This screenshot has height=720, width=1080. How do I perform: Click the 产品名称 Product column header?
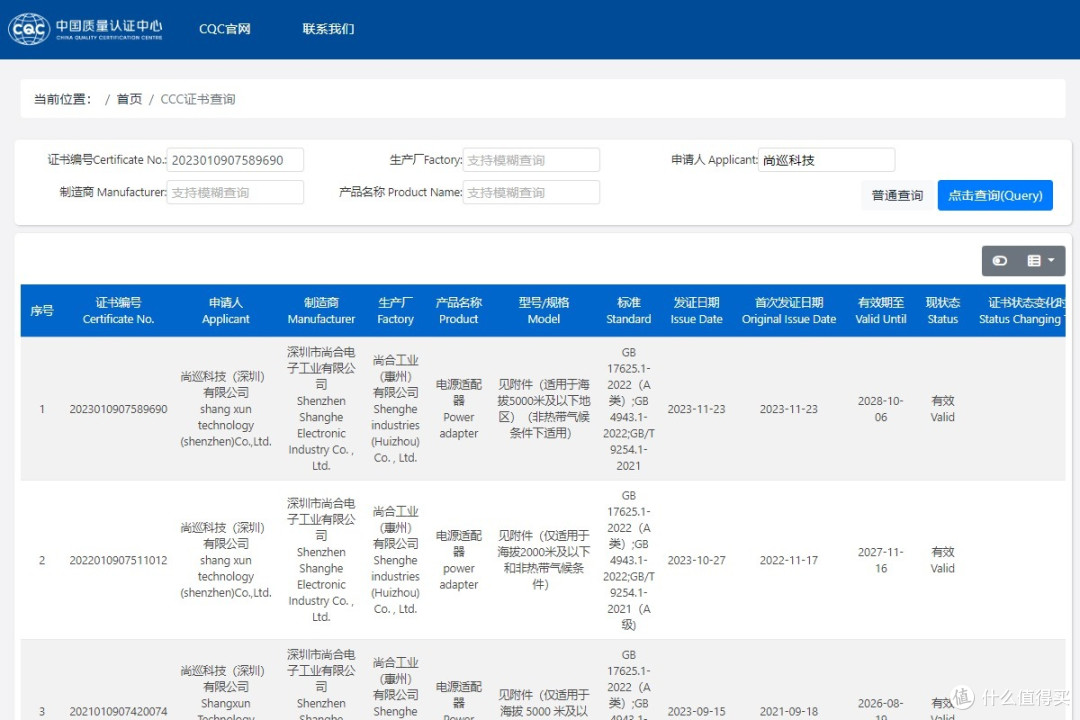point(459,311)
